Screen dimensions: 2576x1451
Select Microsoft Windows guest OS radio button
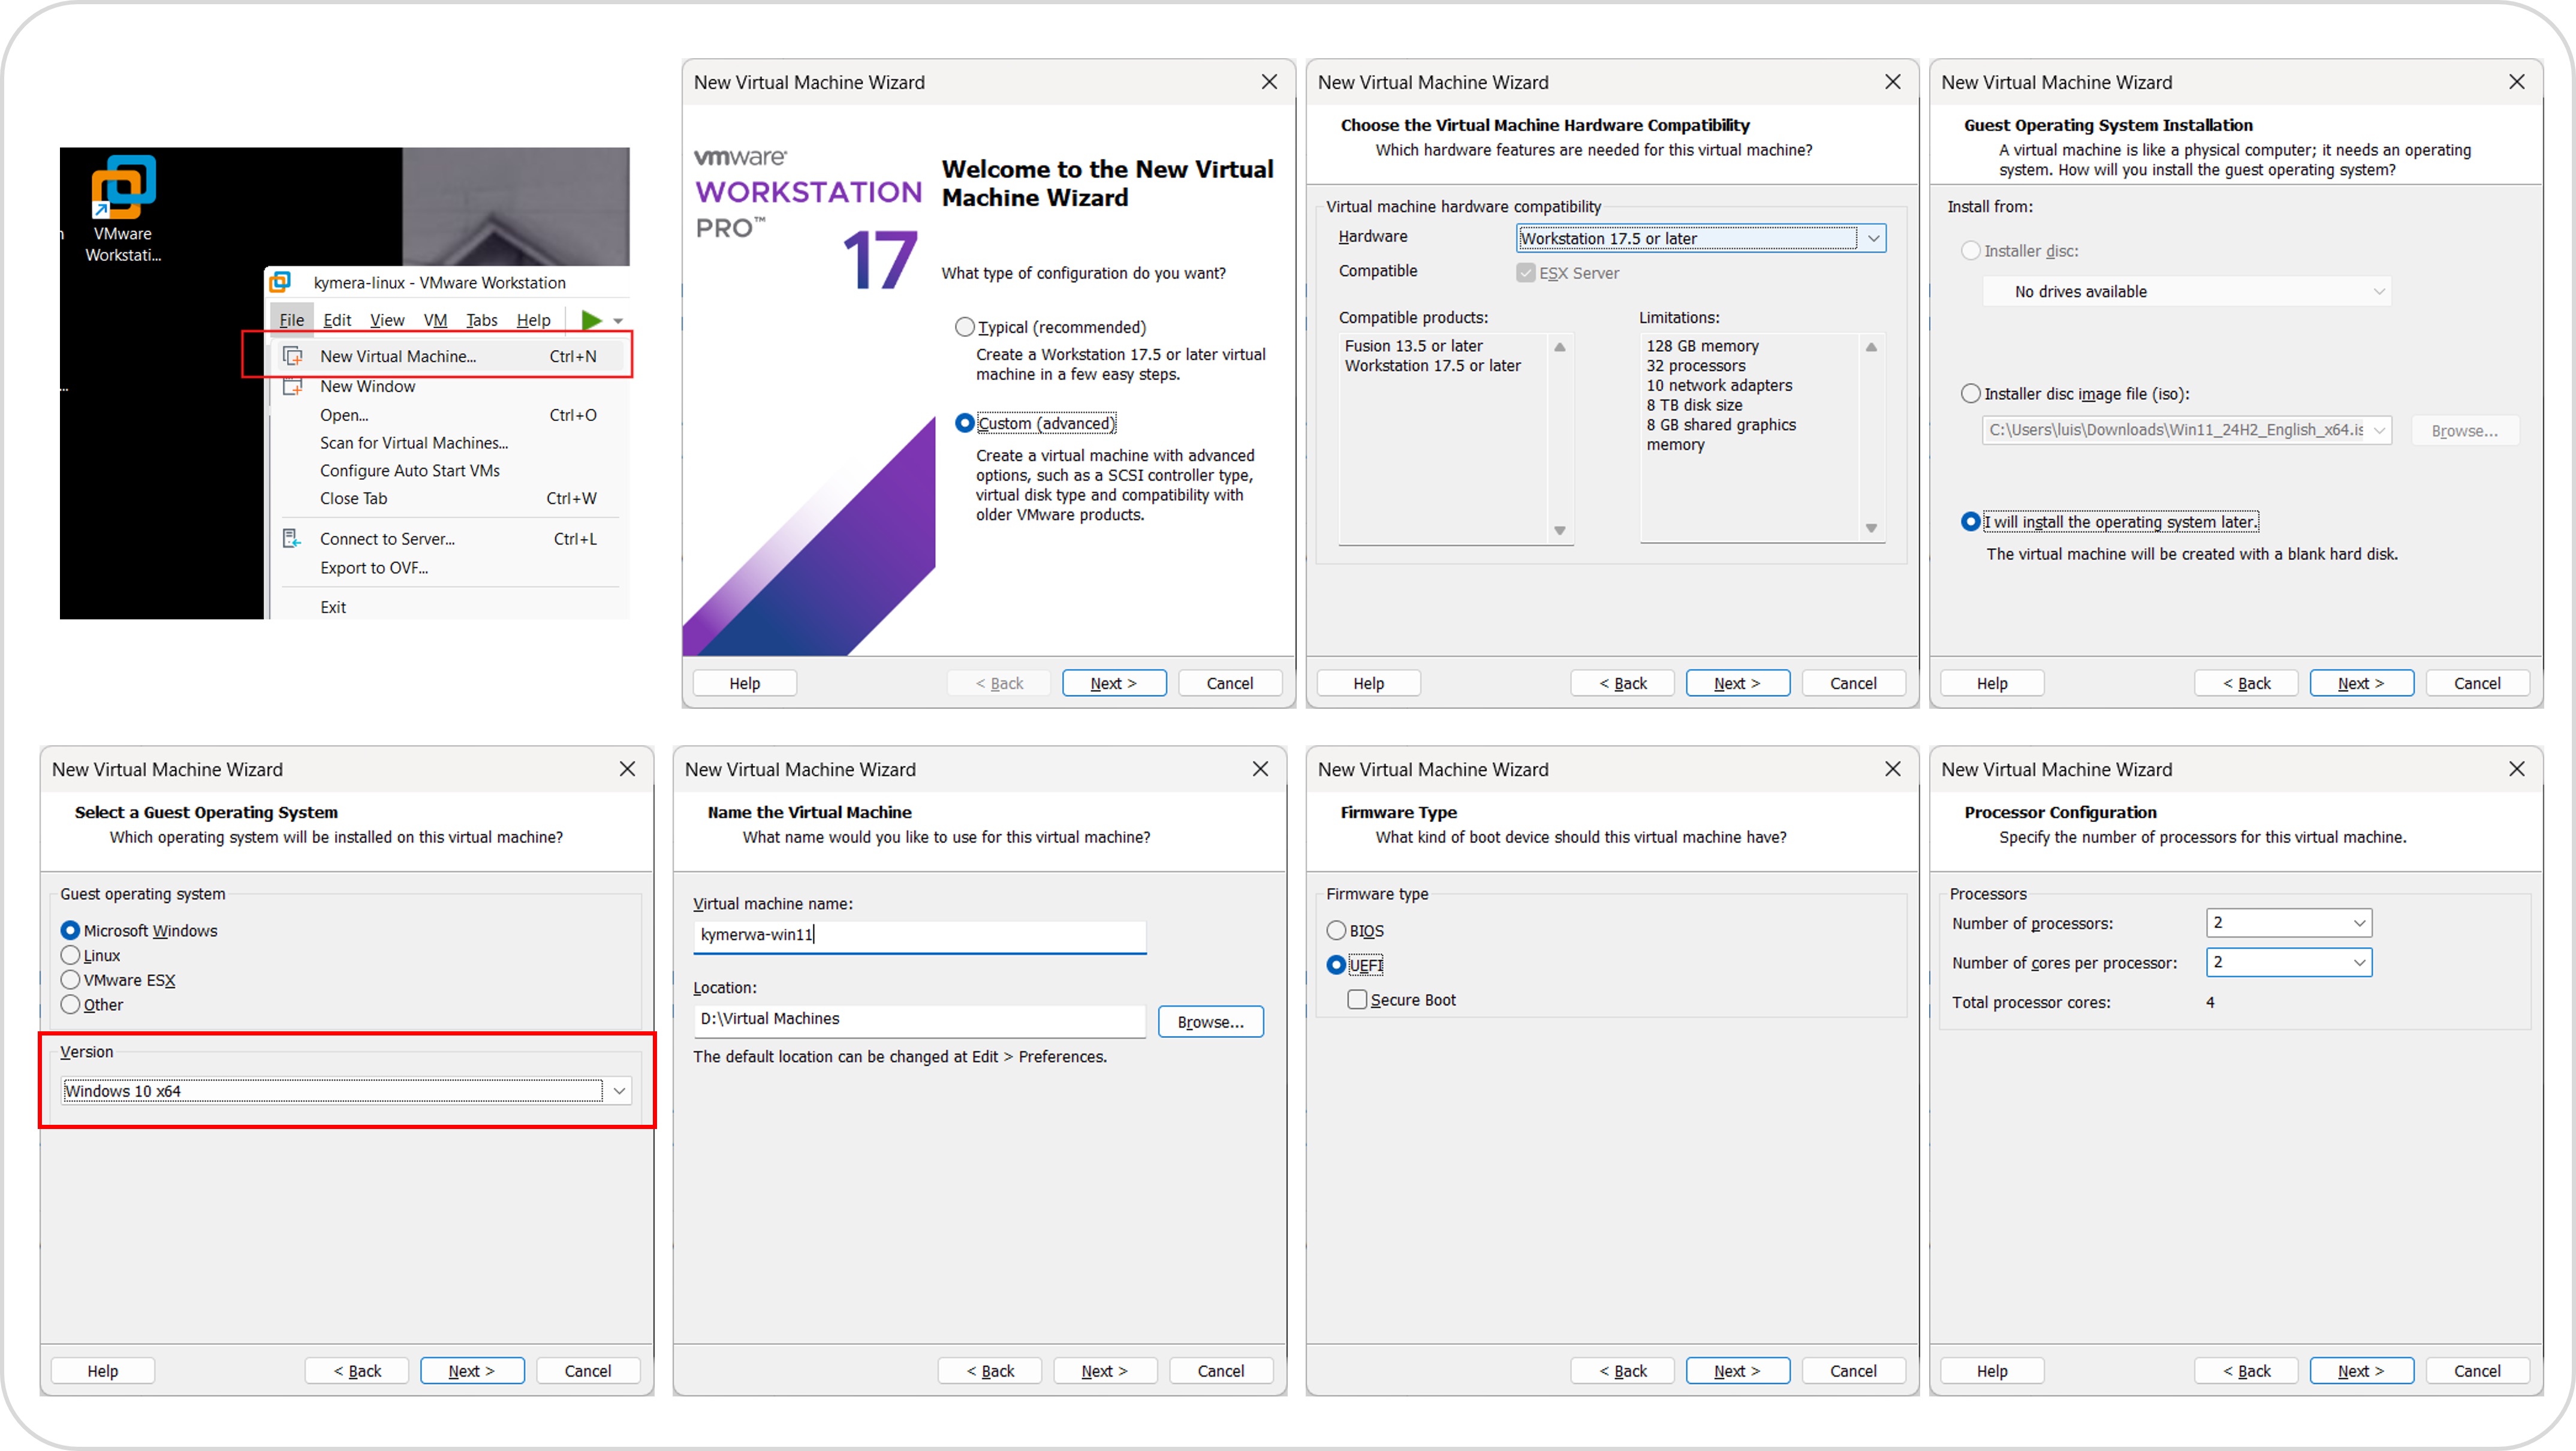click(x=70, y=931)
